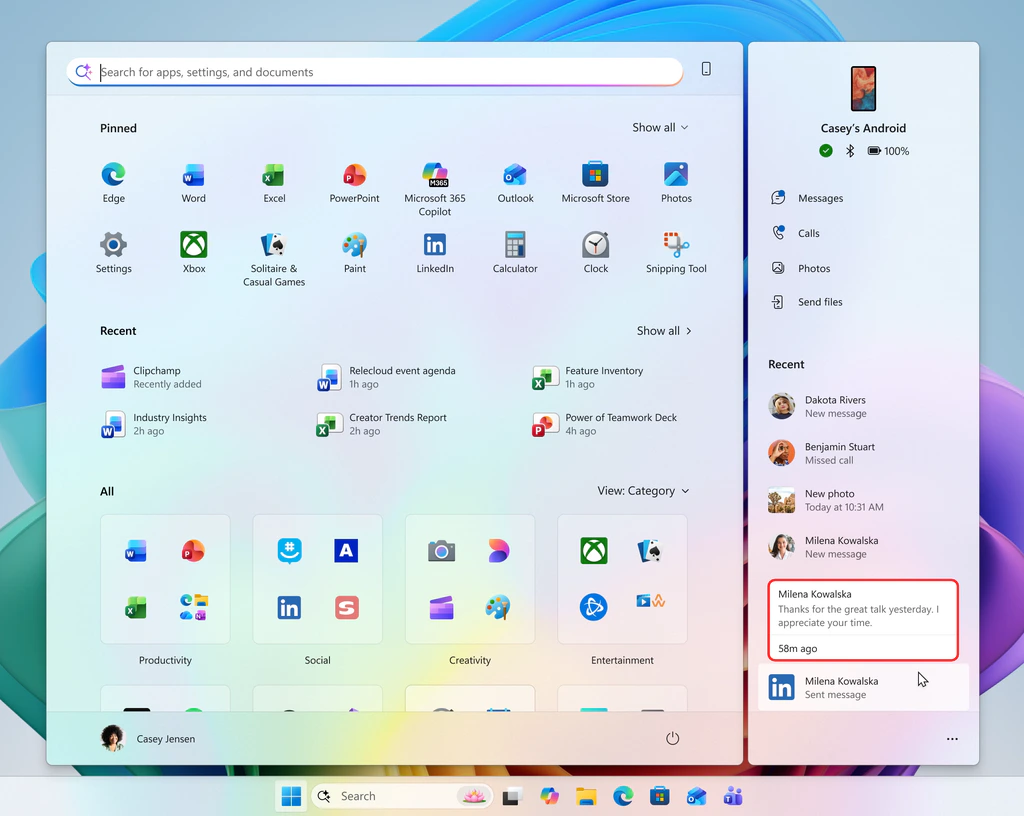Open LinkedIn in the Social group

[289, 608]
